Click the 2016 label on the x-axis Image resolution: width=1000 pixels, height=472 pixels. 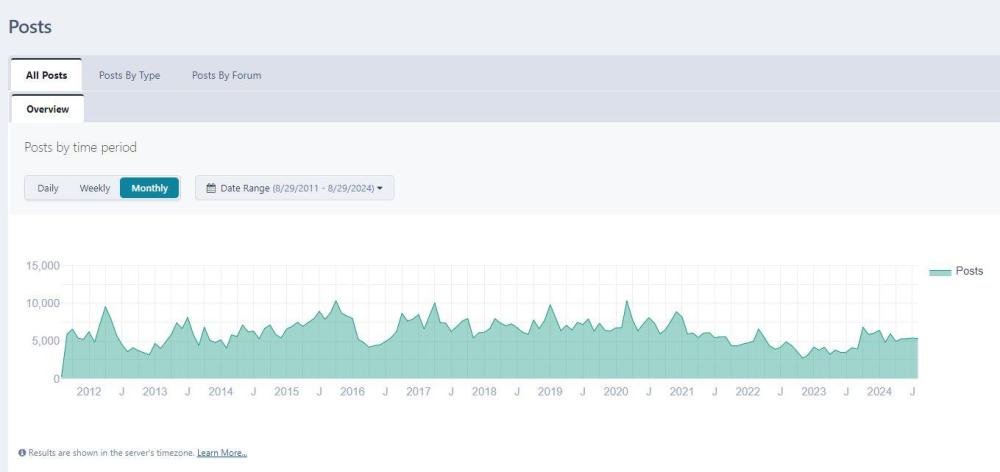(x=352, y=391)
